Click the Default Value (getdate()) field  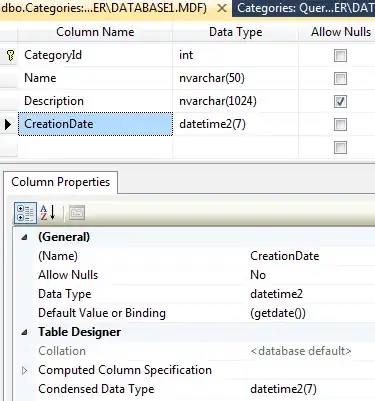point(312,313)
